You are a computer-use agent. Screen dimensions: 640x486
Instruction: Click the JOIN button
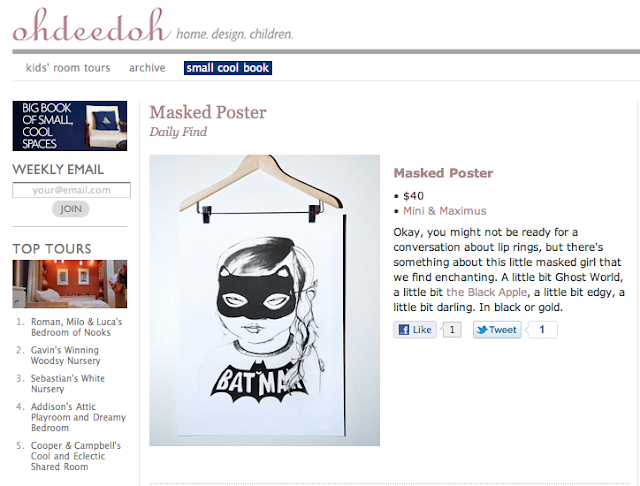(71, 209)
